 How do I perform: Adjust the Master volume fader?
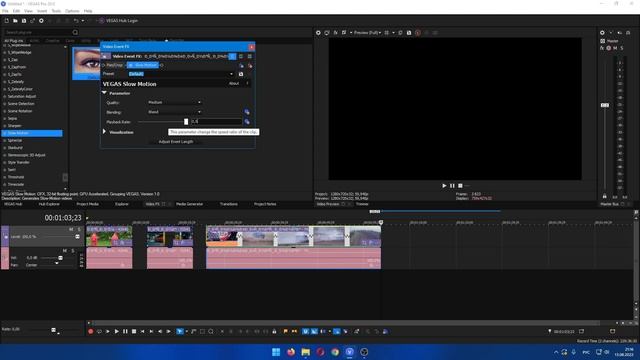pos(605,105)
